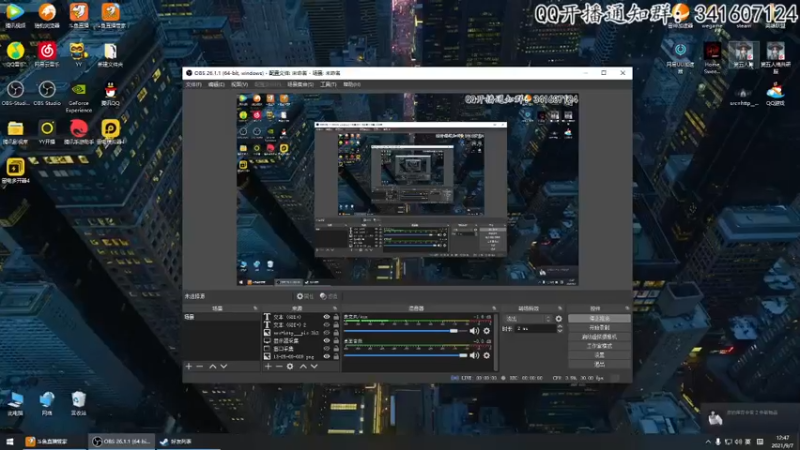Open transition properties with the gear icon
800x450 pixels.
coord(559,319)
